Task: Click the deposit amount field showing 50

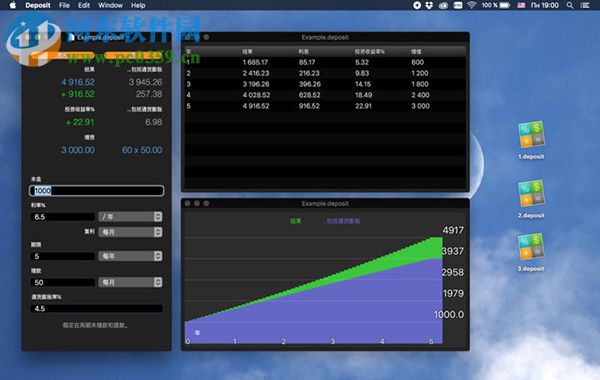Action: pos(62,282)
